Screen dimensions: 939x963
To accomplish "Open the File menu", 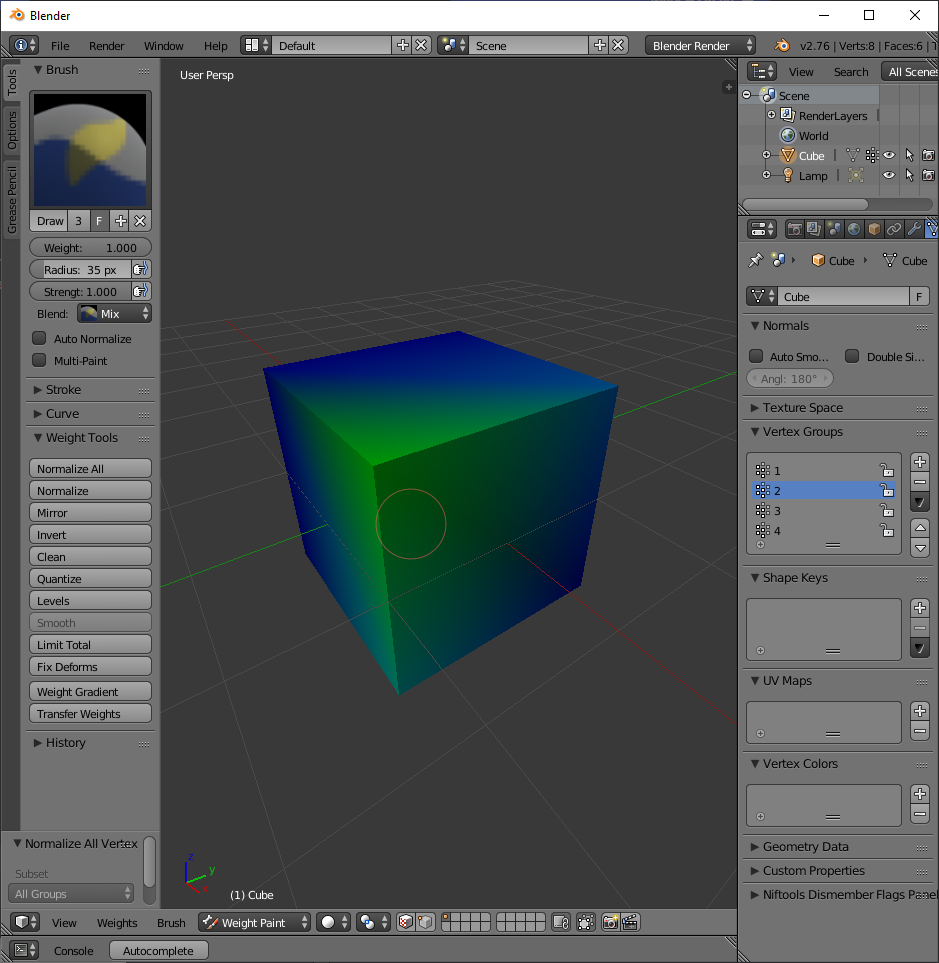I will [60, 46].
